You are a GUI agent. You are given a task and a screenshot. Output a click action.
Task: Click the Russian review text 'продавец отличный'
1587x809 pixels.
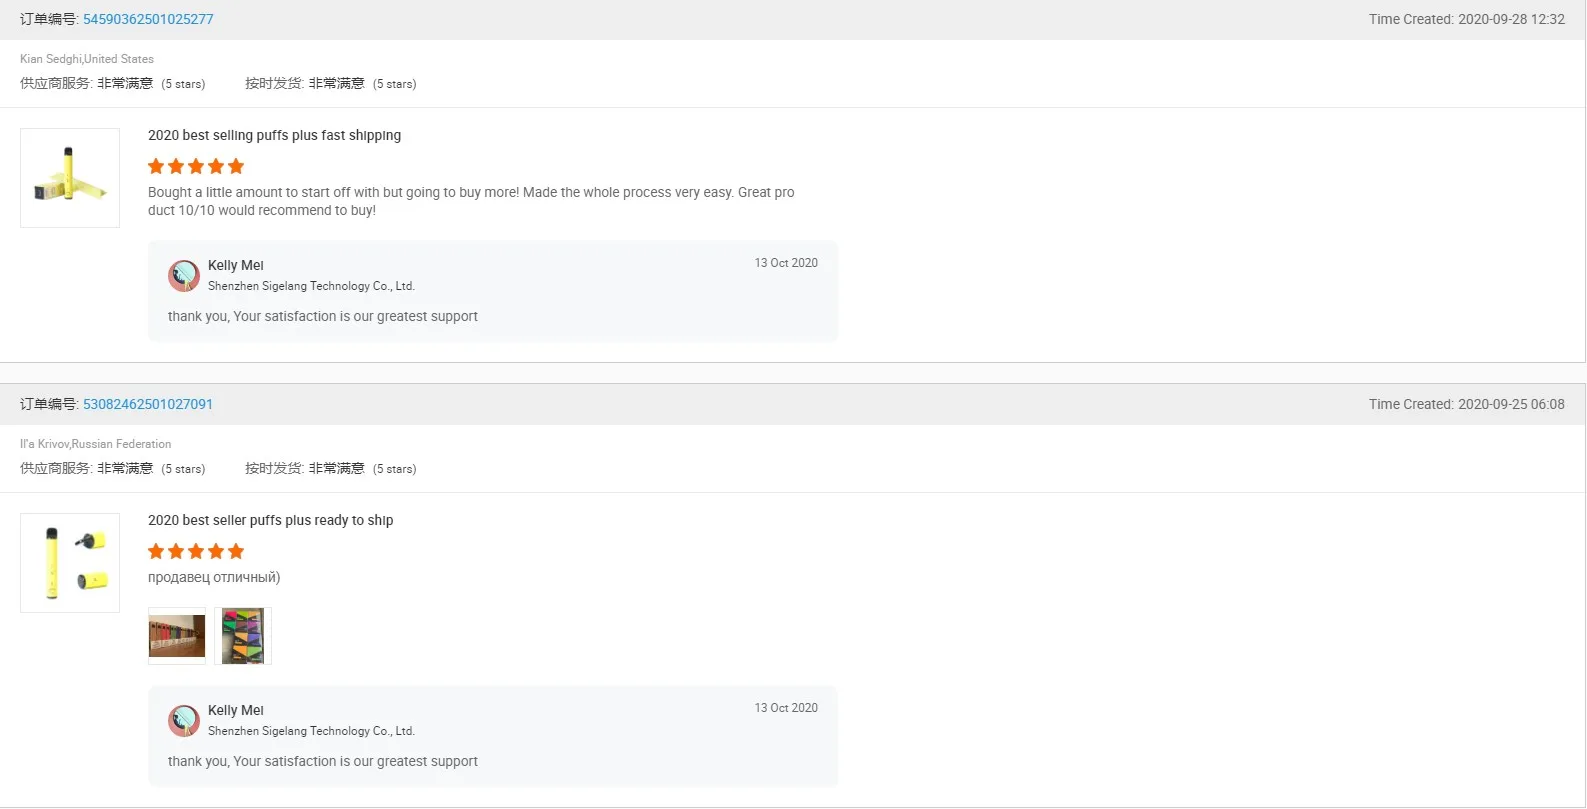tap(214, 577)
